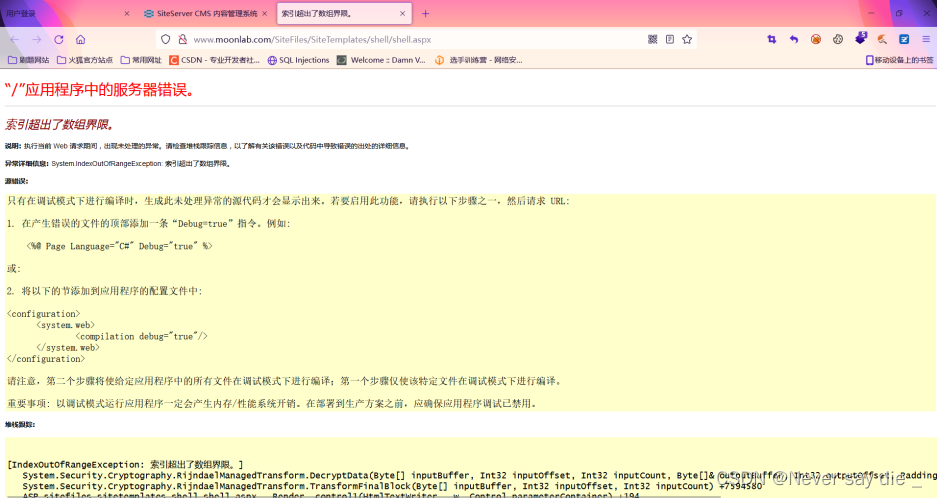Viewport: 937px width, 498px height.
Task: Close the 用户登录 tab
Action: click(x=127, y=13)
